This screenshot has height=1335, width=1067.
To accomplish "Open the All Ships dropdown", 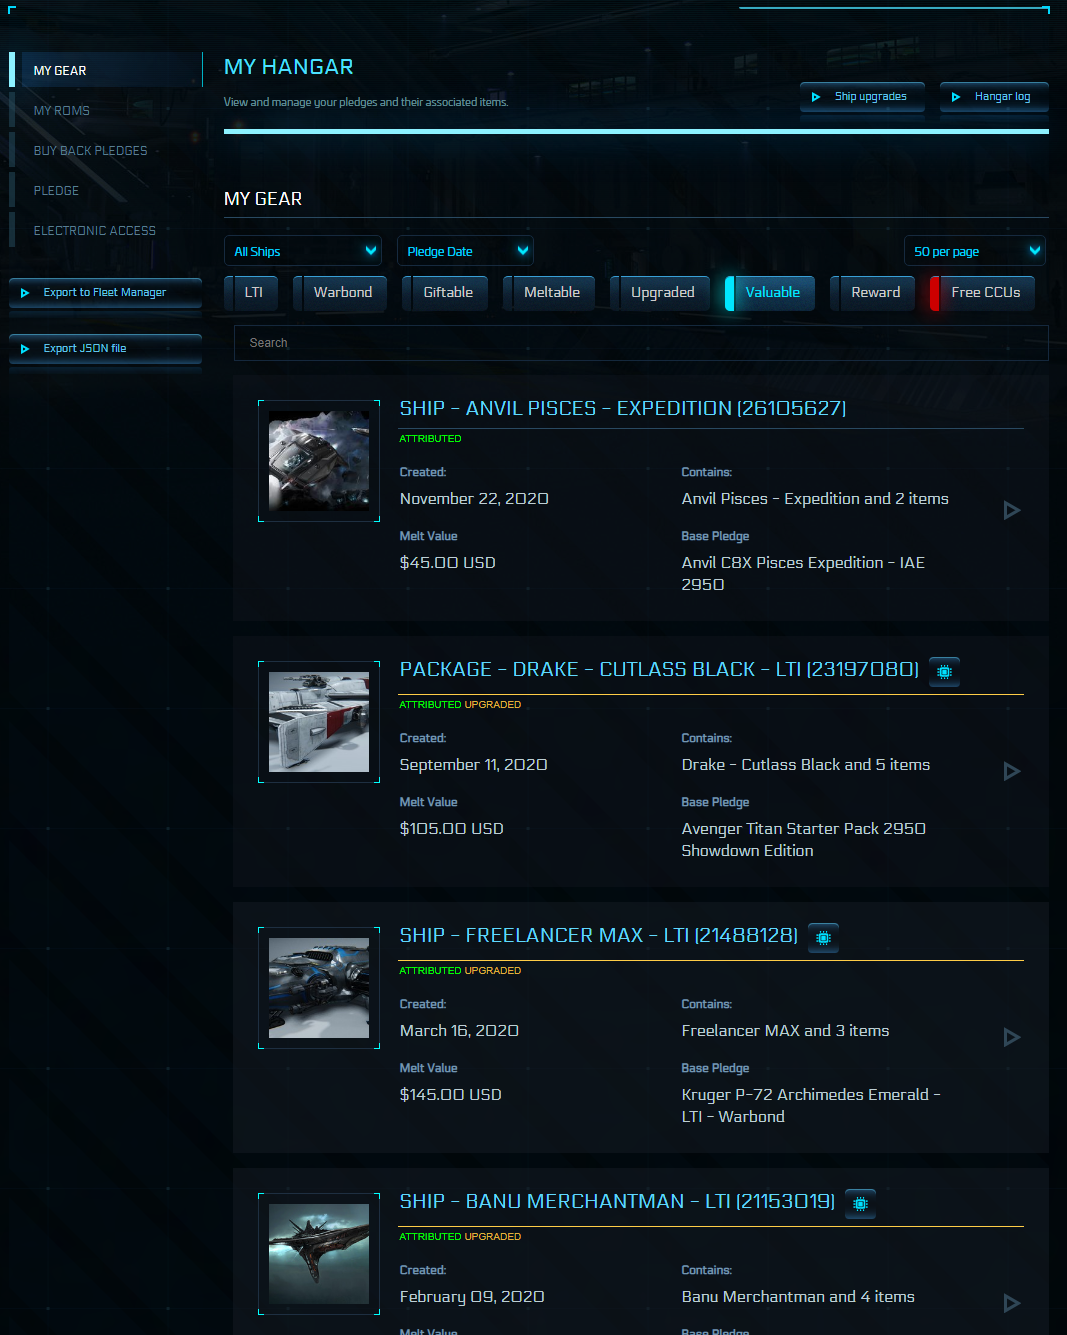I will (303, 251).
